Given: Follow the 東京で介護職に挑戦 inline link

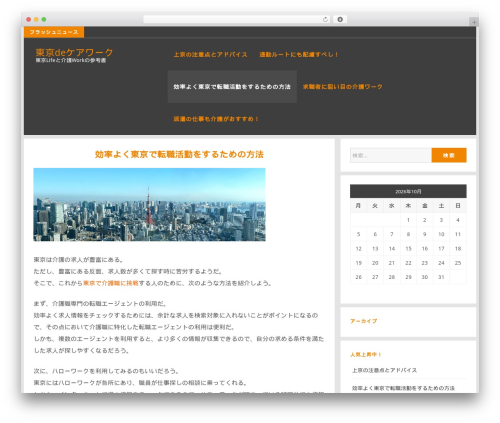Looking at the screenshot, I should point(110,283).
